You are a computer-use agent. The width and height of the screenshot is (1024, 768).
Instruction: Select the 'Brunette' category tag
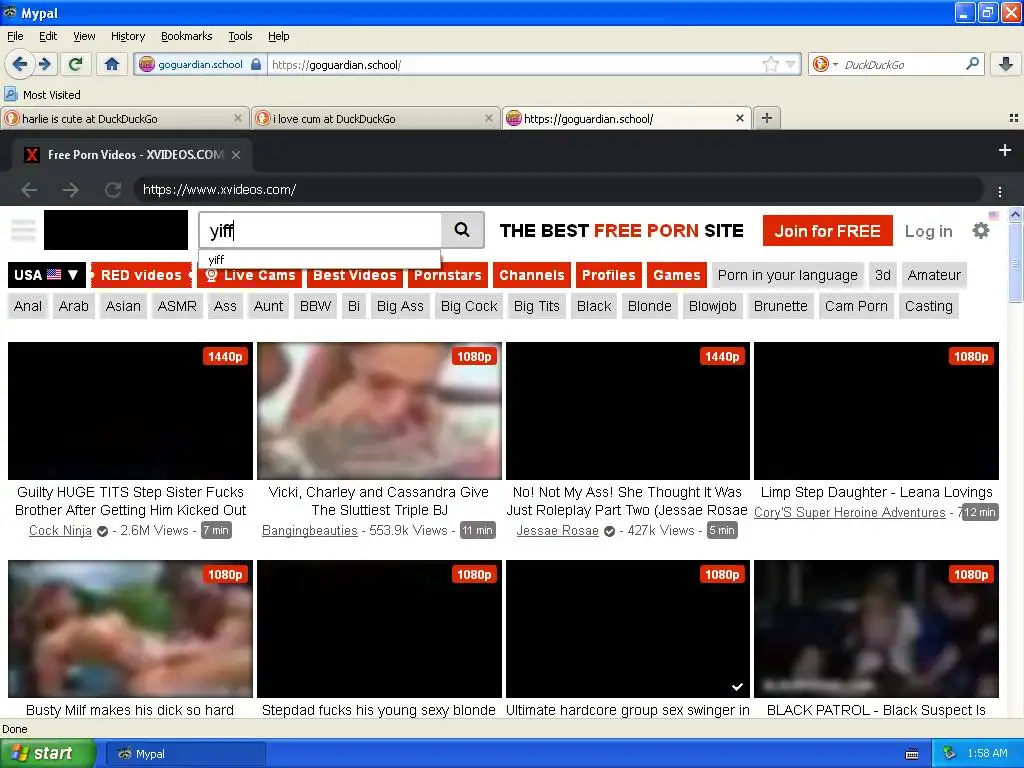[780, 306]
